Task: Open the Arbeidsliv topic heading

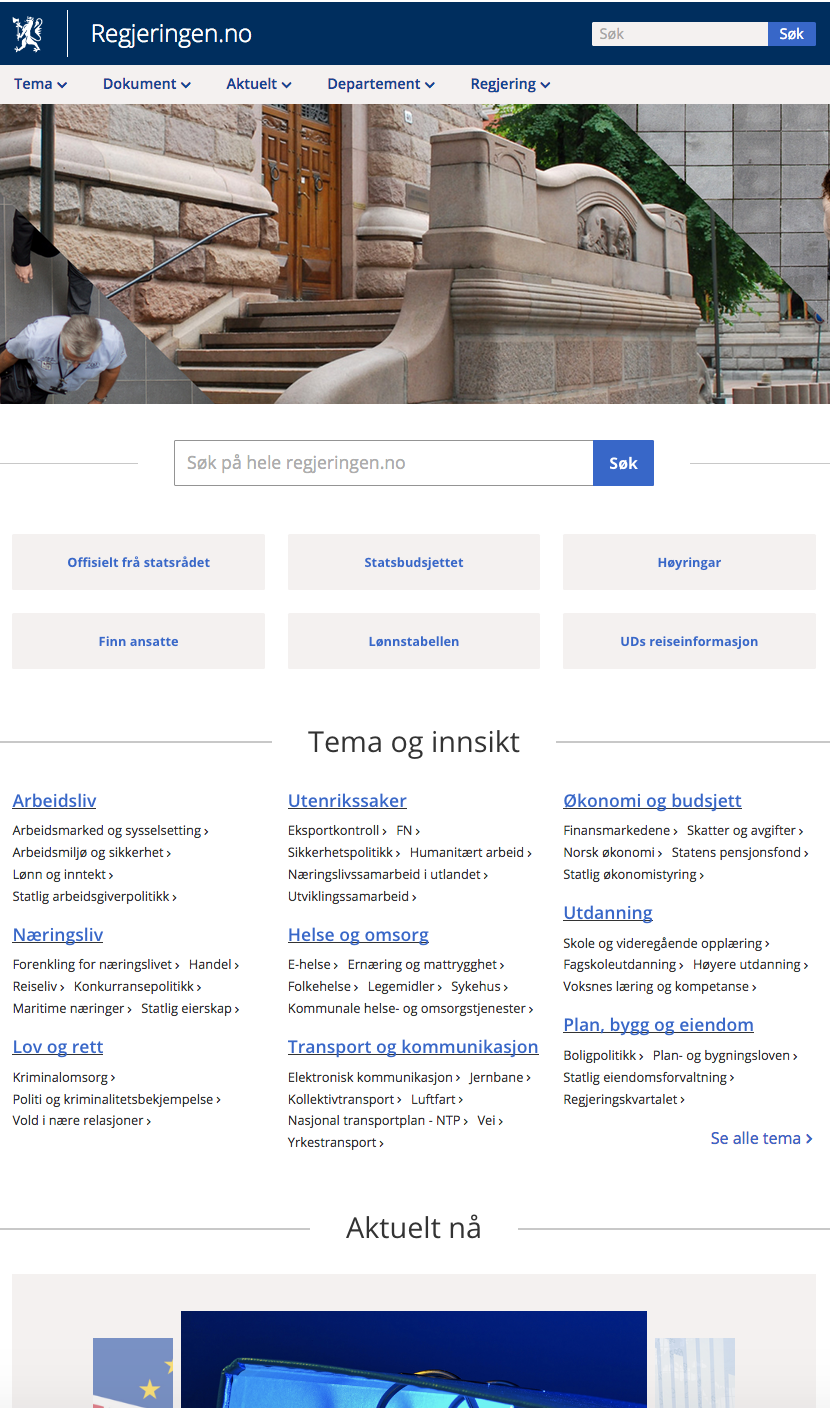Action: pyautogui.click(x=54, y=801)
